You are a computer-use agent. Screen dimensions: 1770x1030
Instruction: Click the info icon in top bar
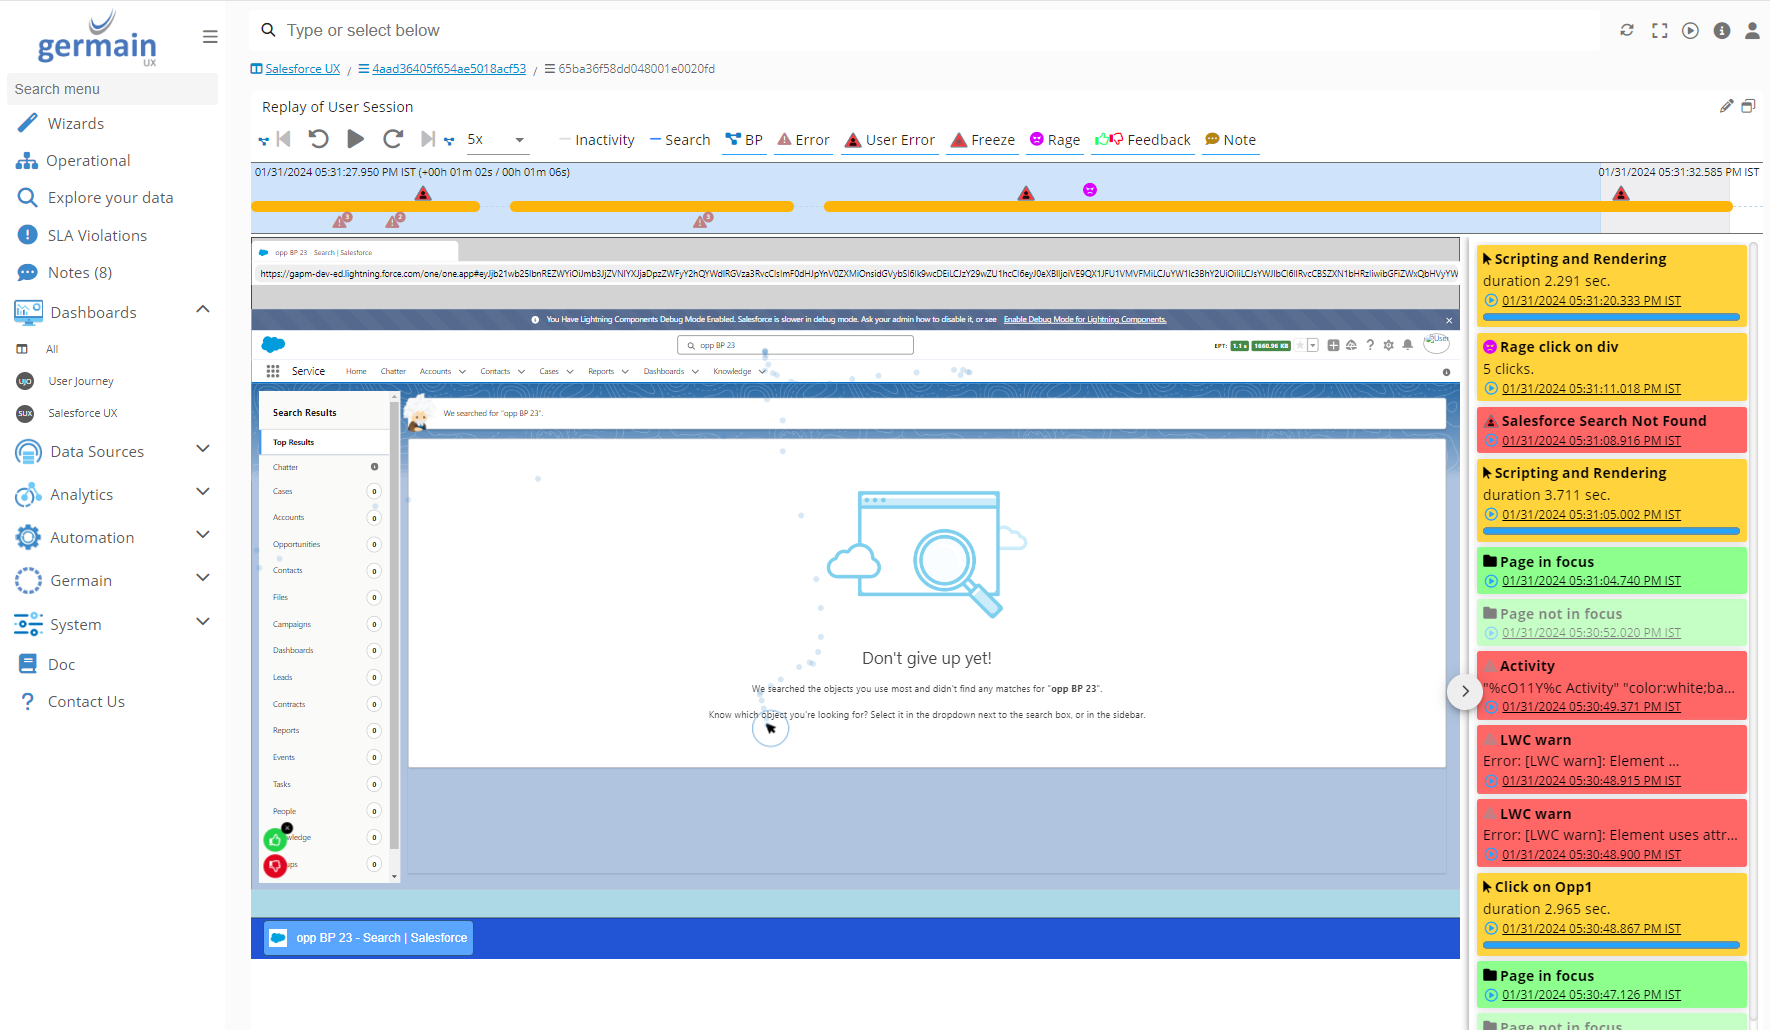1721,30
